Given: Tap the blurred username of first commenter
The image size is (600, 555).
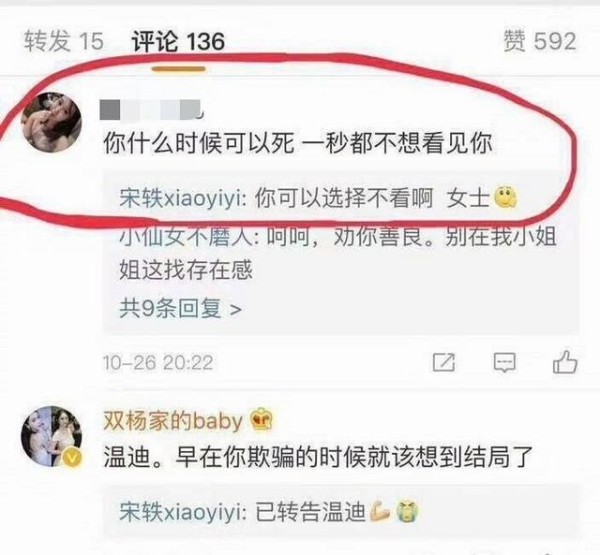Looking at the screenshot, I should [x=151, y=109].
